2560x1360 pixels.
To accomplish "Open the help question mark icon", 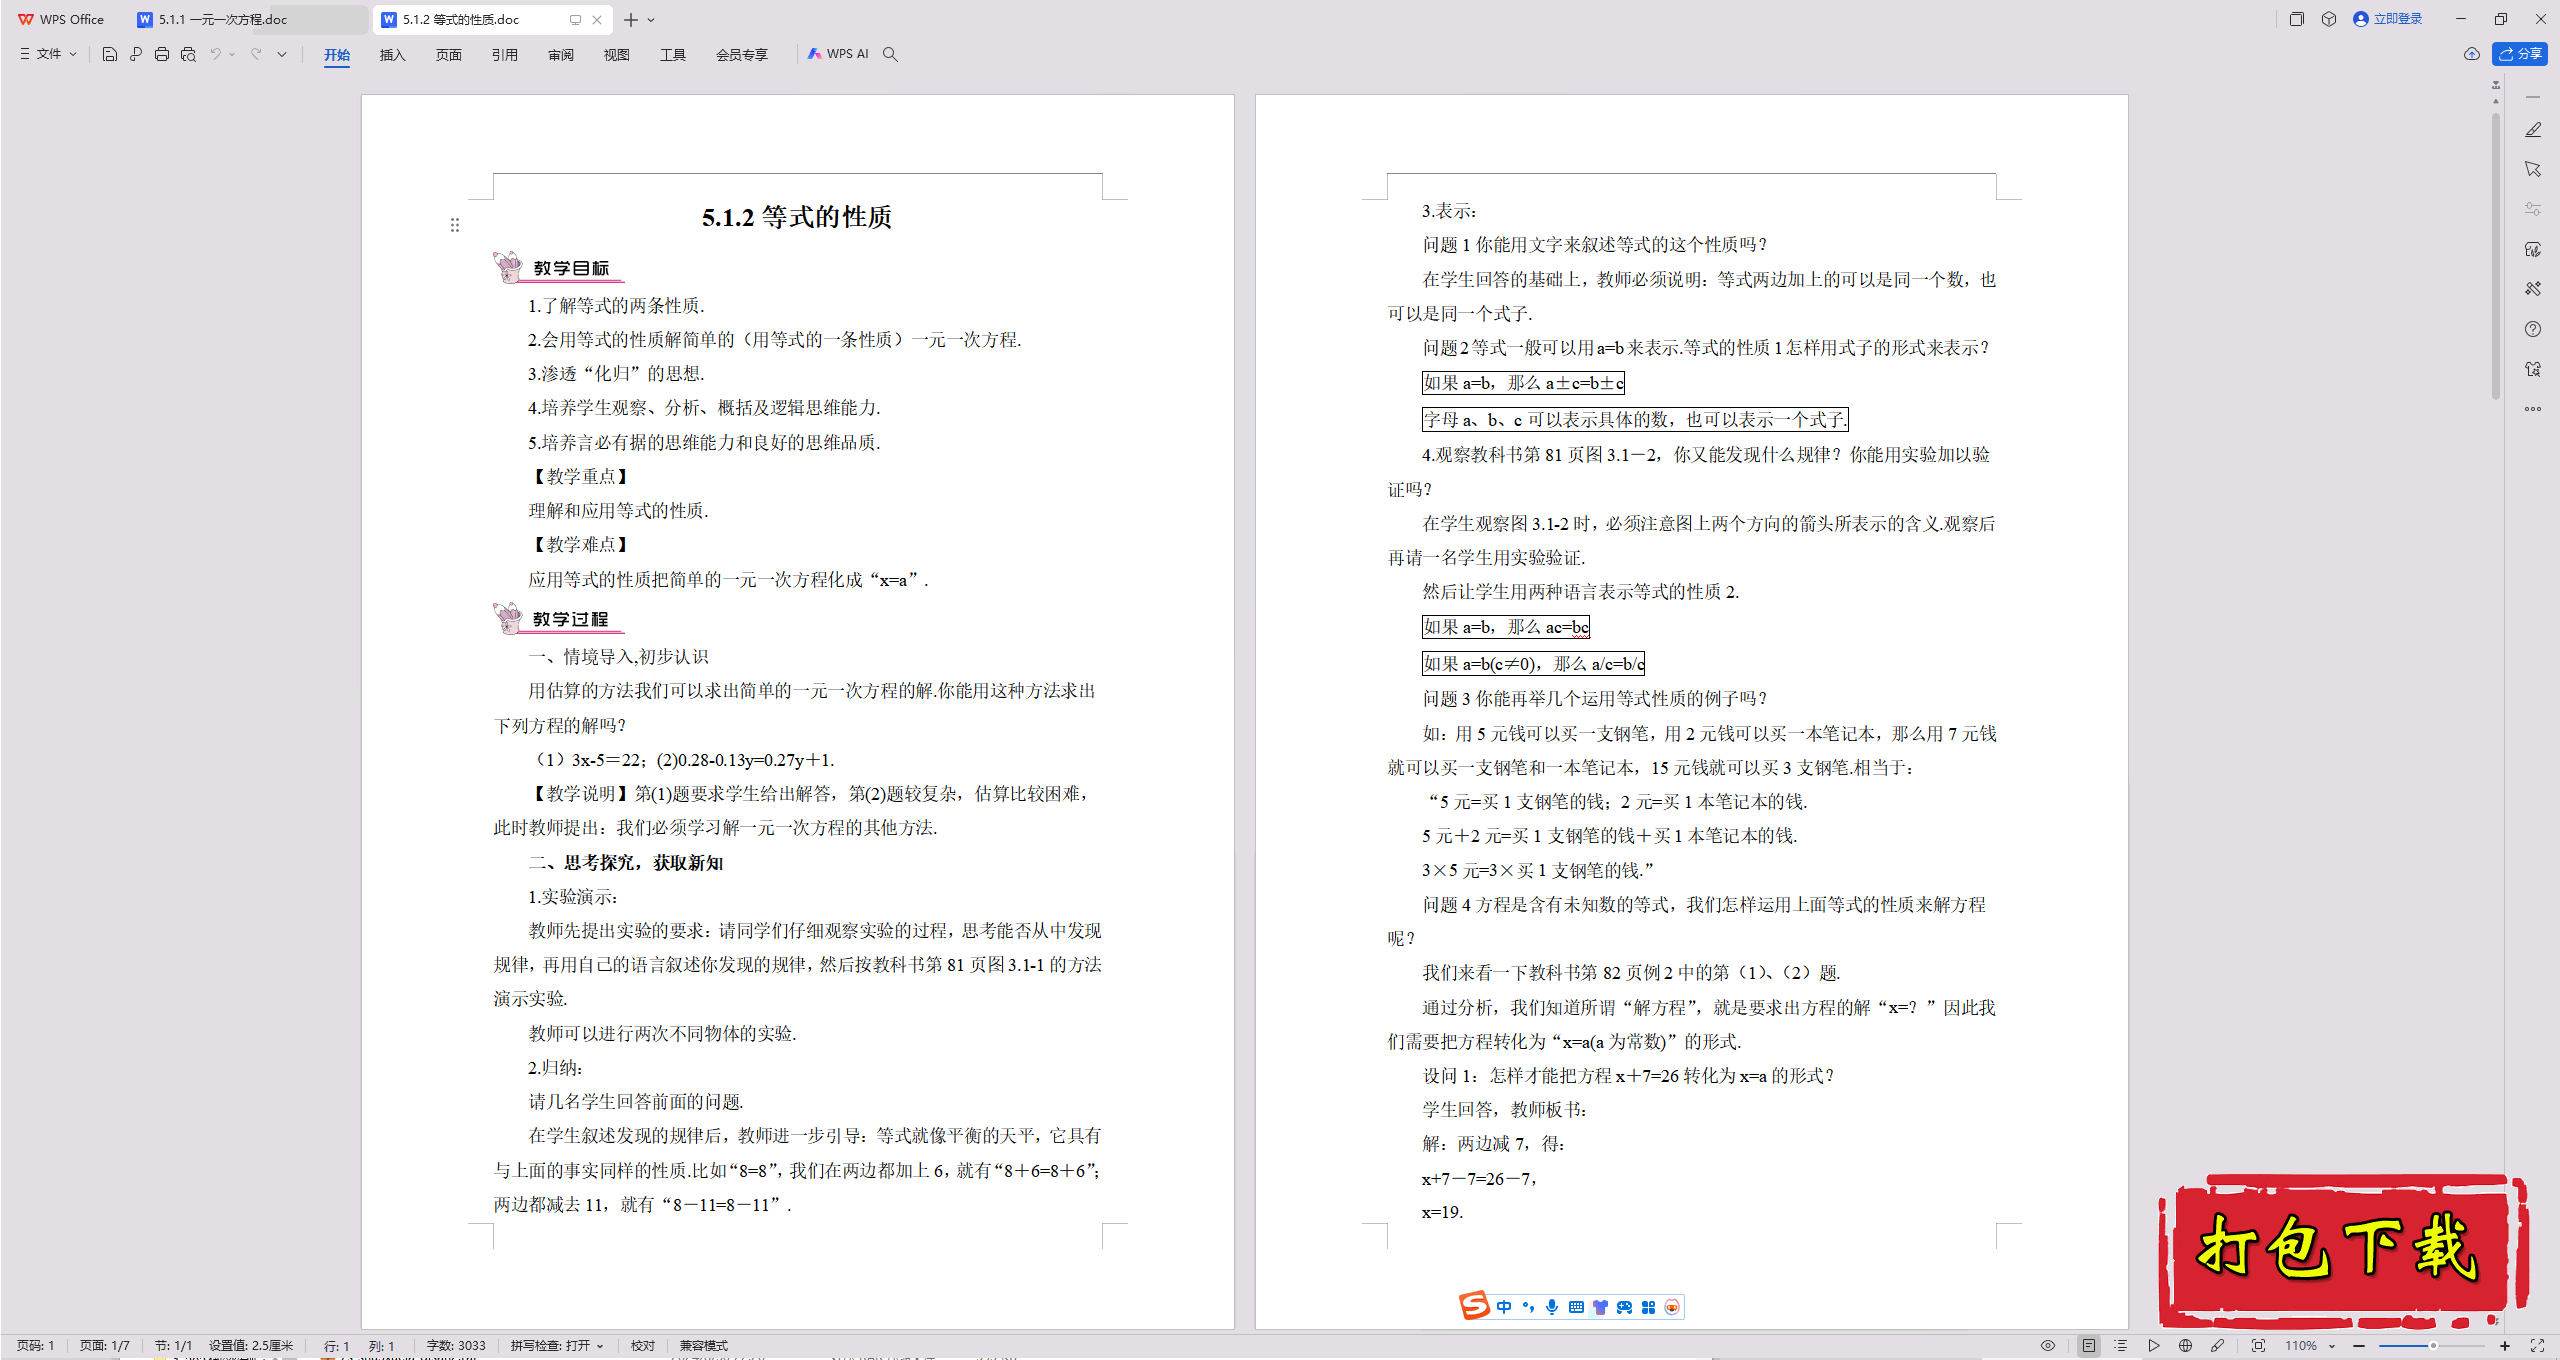I will click(x=2533, y=329).
